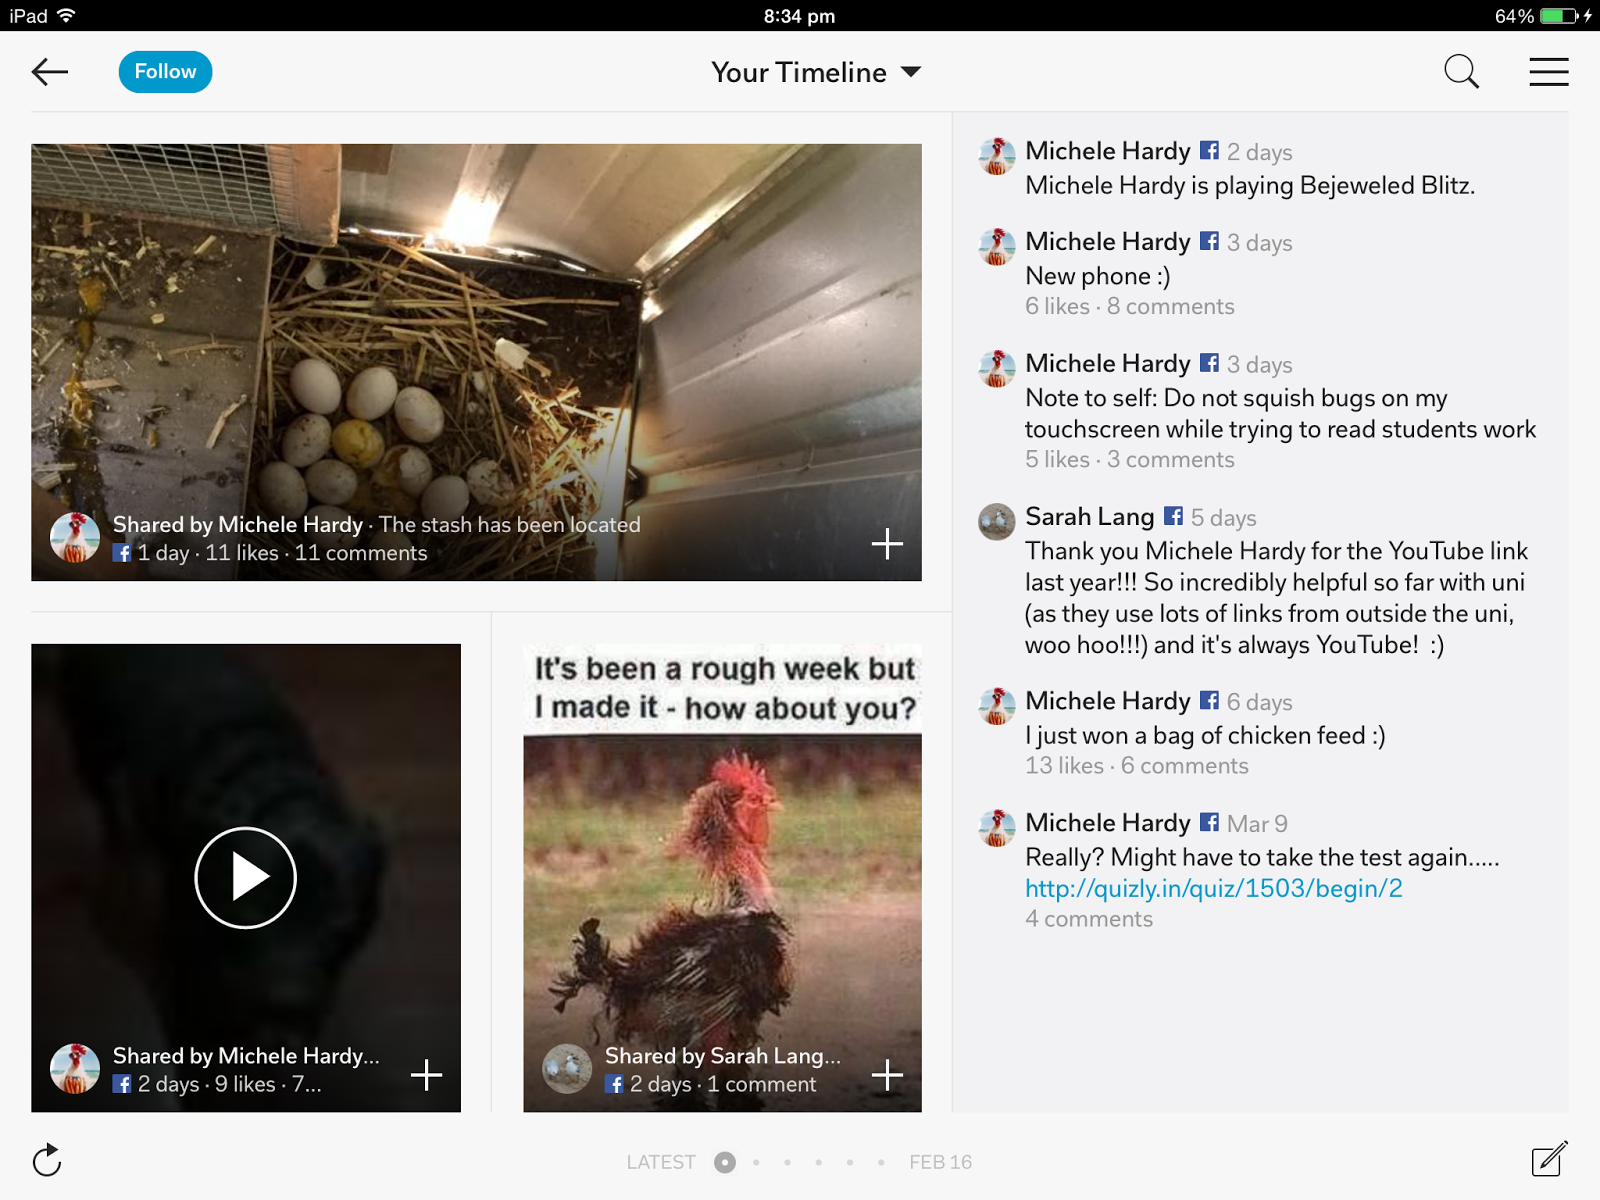Refresh the timeline with the reload icon
The width and height of the screenshot is (1600, 1200).
pos(47,1160)
